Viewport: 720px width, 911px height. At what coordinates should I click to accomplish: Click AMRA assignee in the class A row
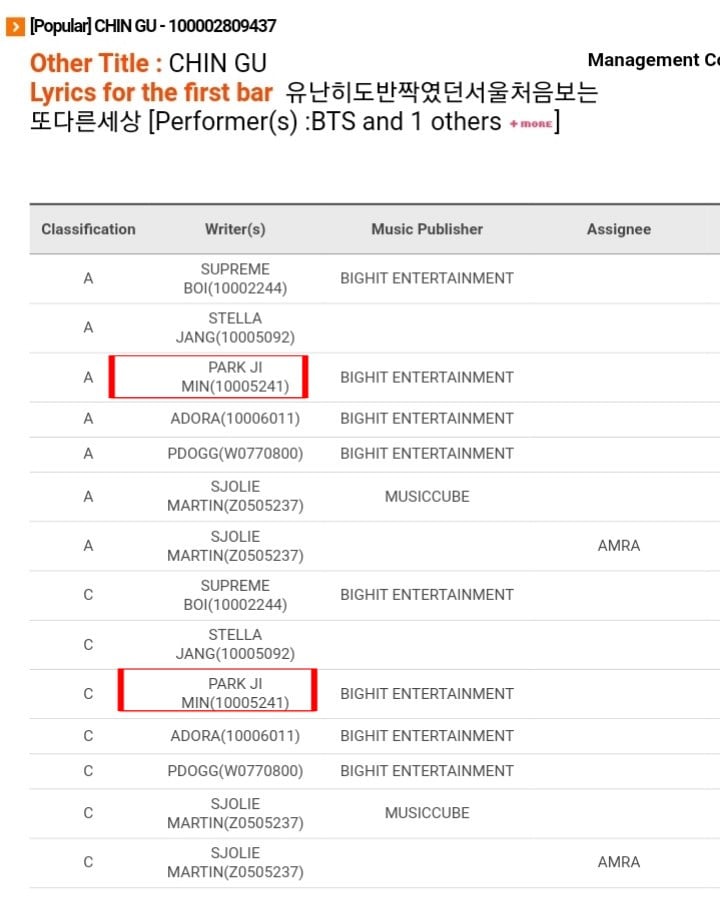pyautogui.click(x=619, y=546)
